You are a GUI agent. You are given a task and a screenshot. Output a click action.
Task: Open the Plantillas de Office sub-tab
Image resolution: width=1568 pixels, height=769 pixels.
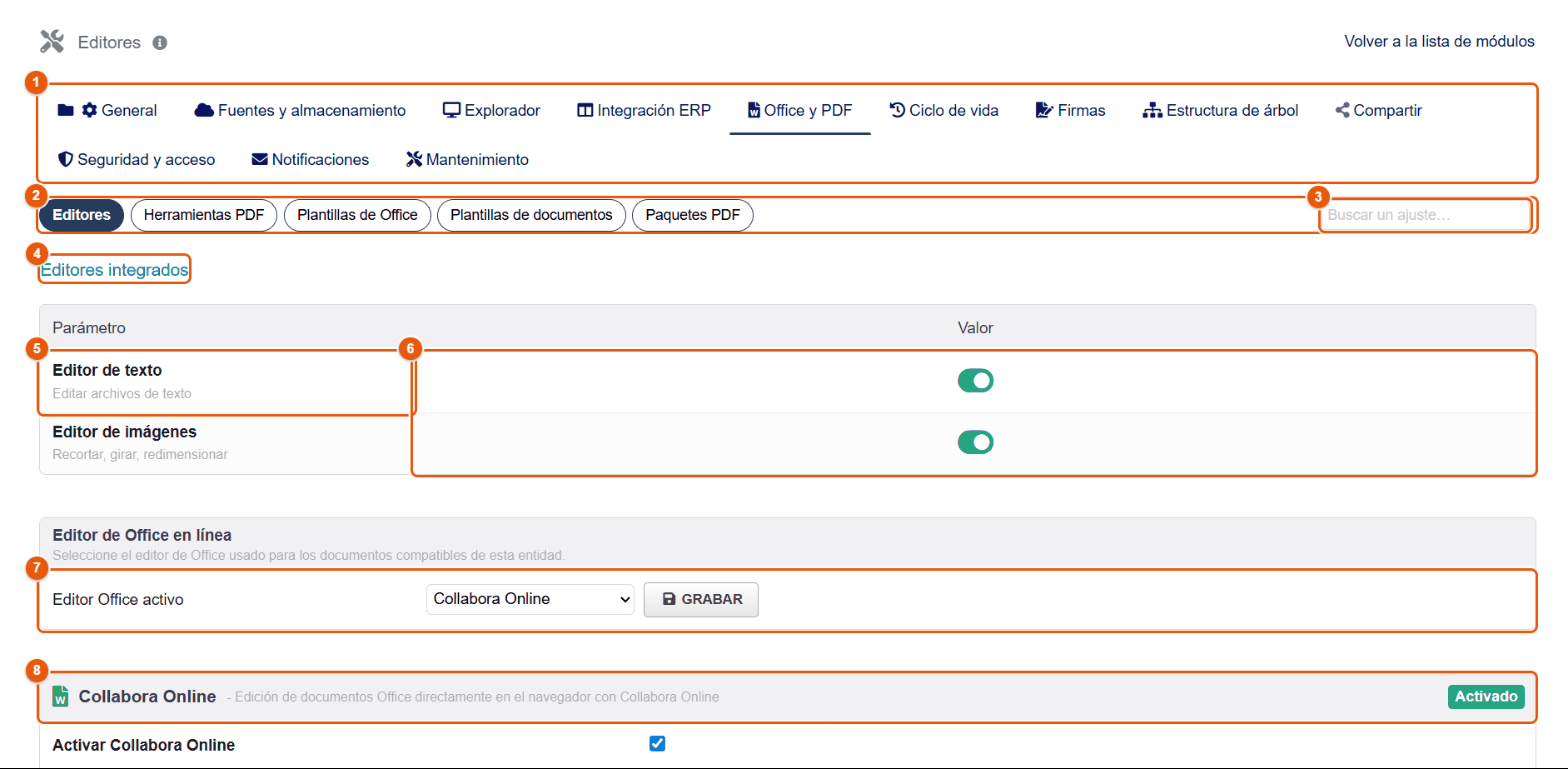click(357, 215)
